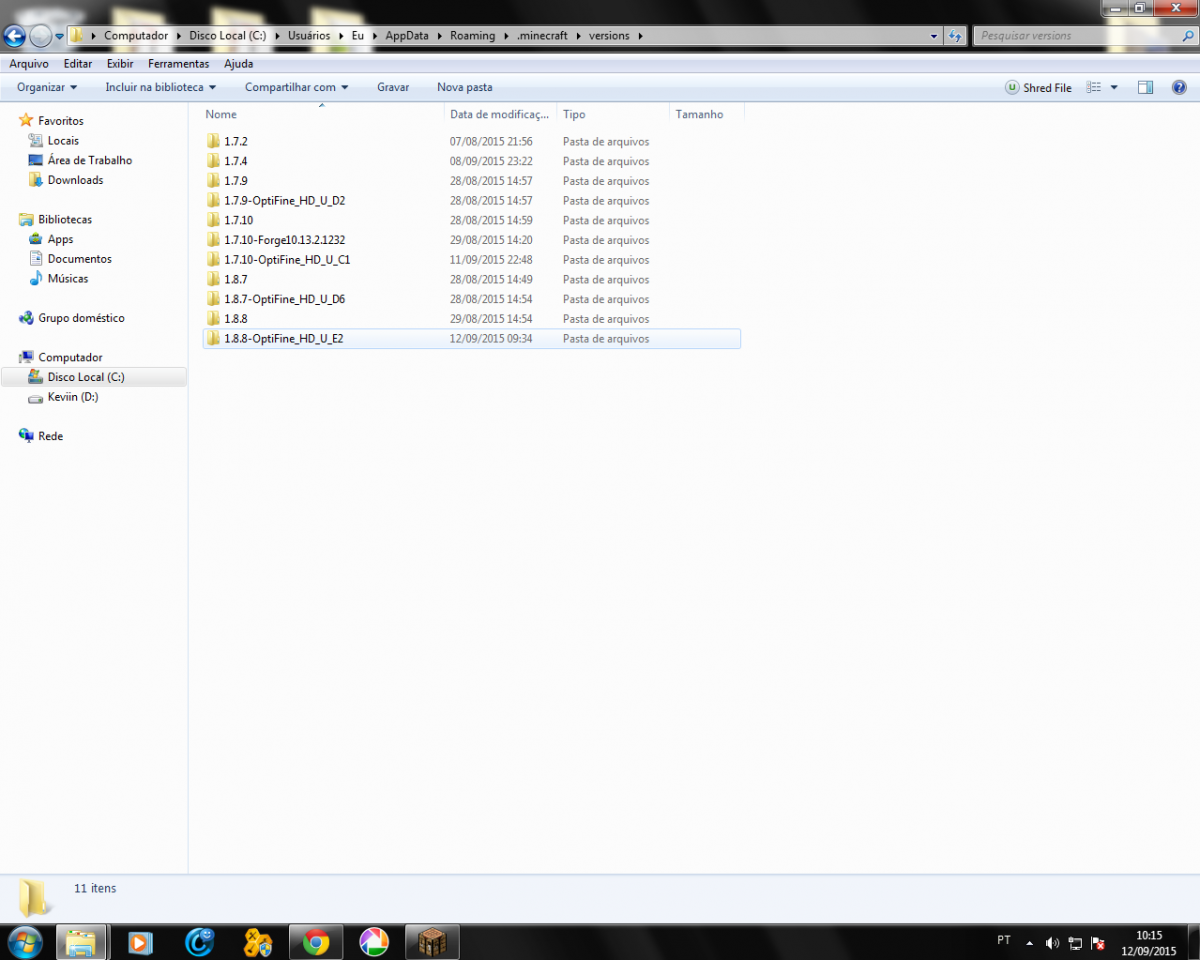Open the address bar history dropdown
Screen dimensions: 1200x960
(x=934, y=36)
